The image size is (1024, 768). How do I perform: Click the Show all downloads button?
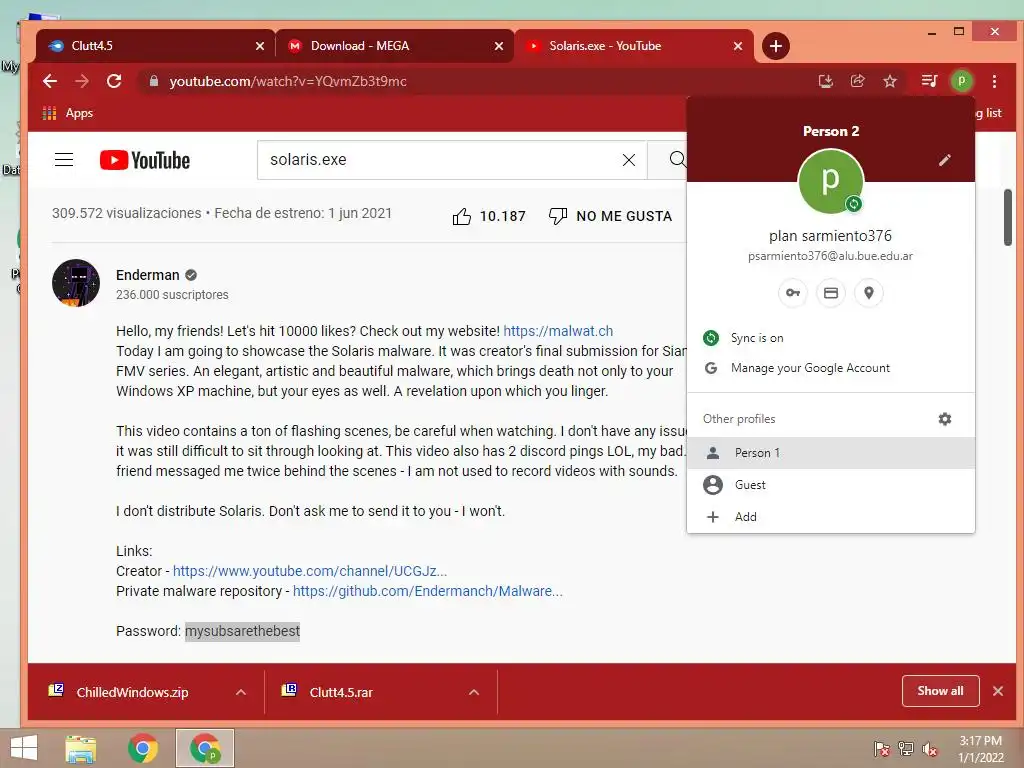[940, 691]
